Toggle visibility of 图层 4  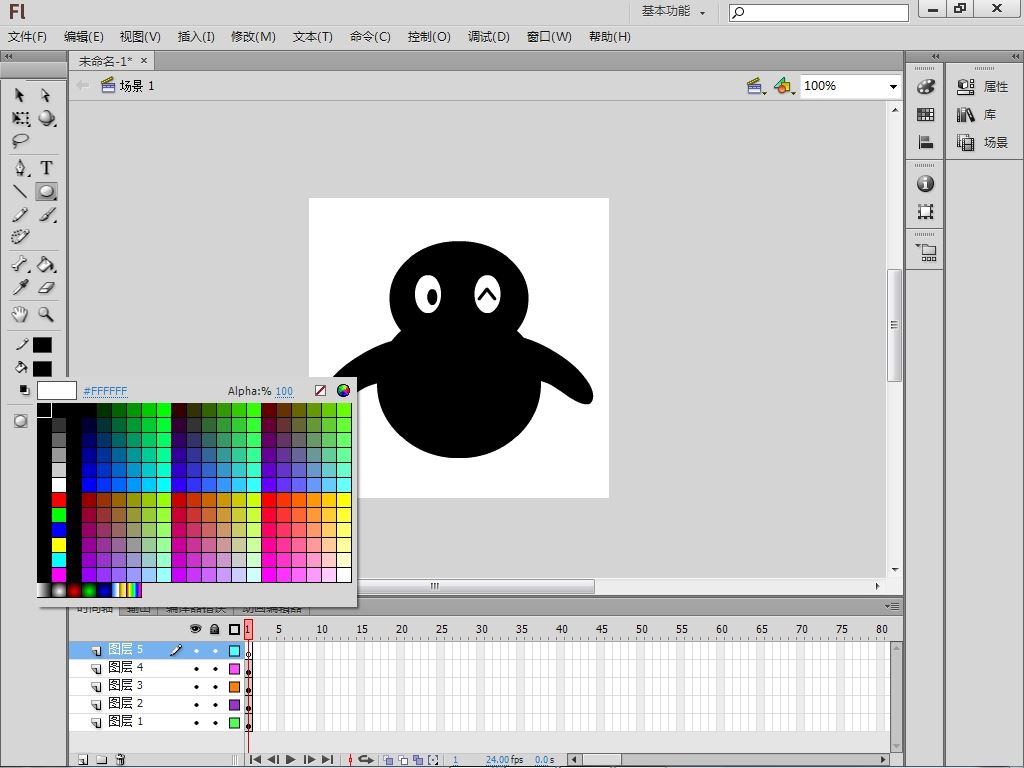[196, 669]
